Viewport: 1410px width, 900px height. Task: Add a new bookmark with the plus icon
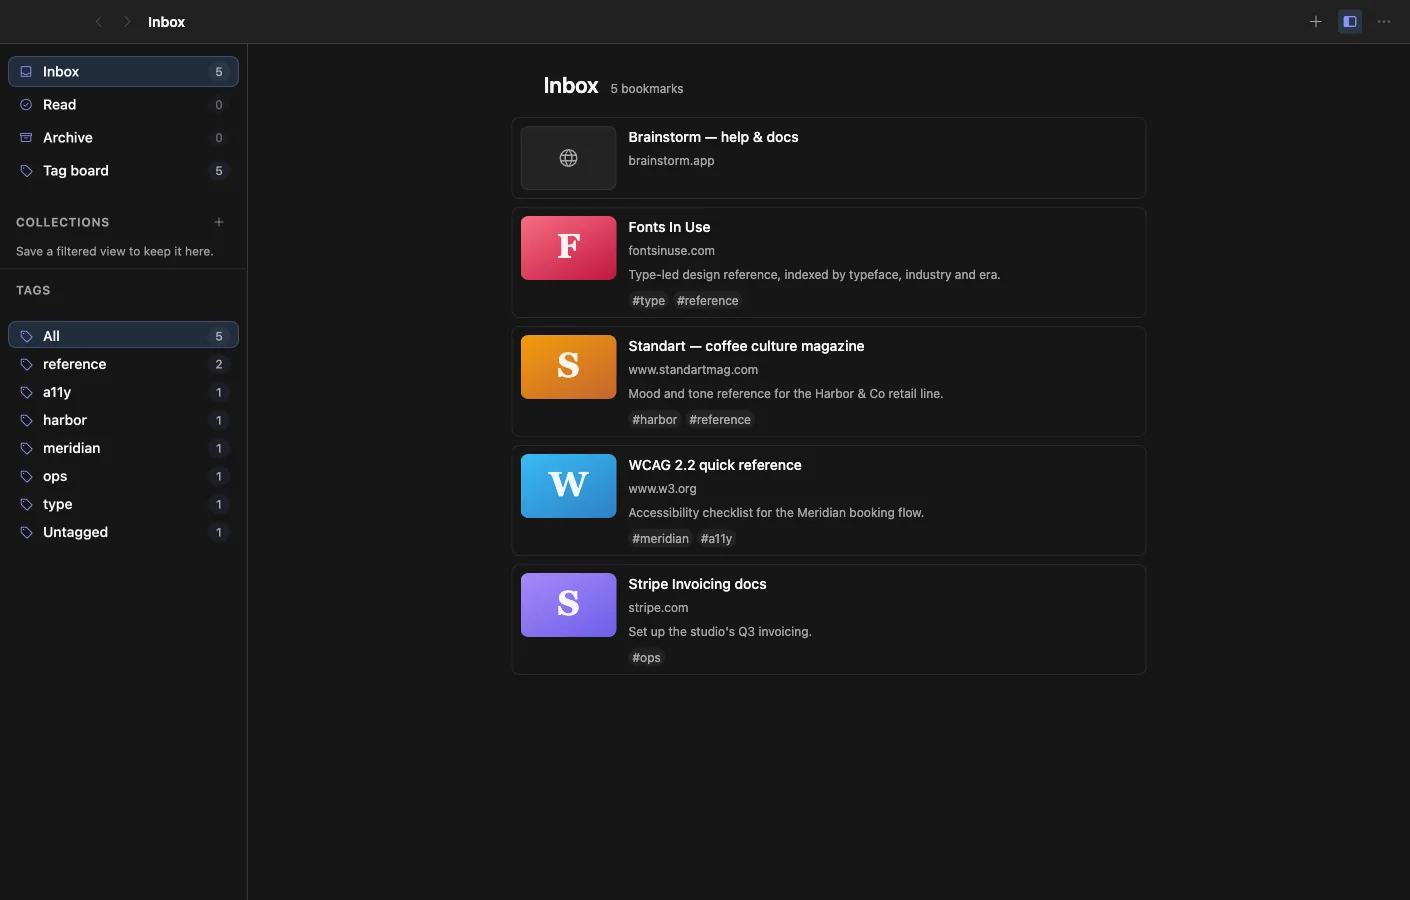pos(1316,21)
